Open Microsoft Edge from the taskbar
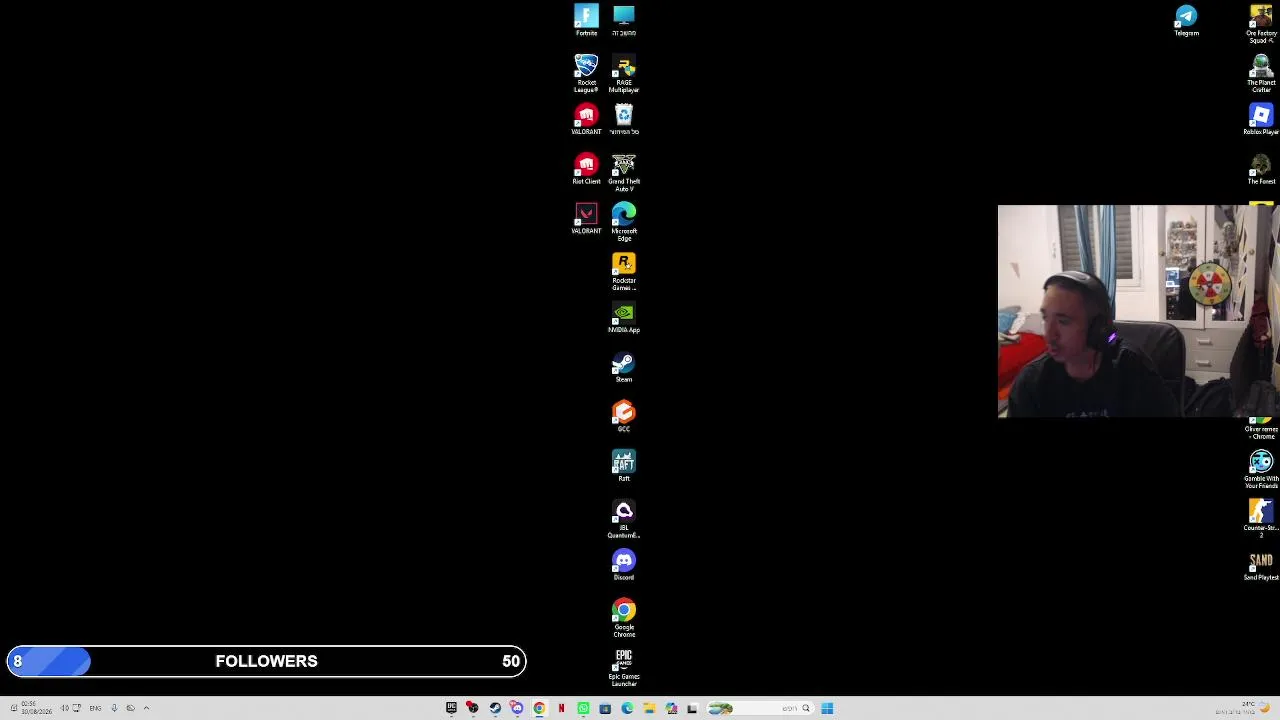 (x=627, y=708)
